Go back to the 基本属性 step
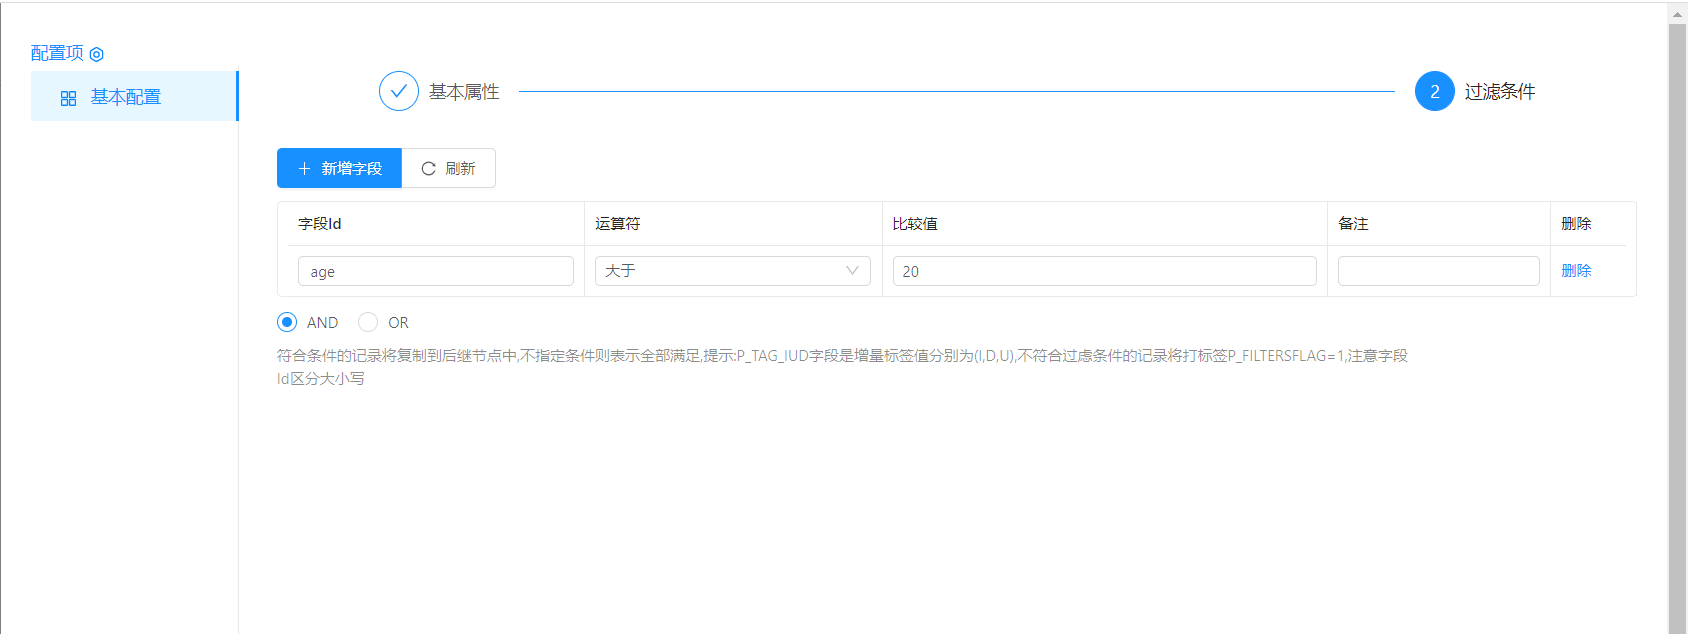The width and height of the screenshot is (1688, 634). 464,92
